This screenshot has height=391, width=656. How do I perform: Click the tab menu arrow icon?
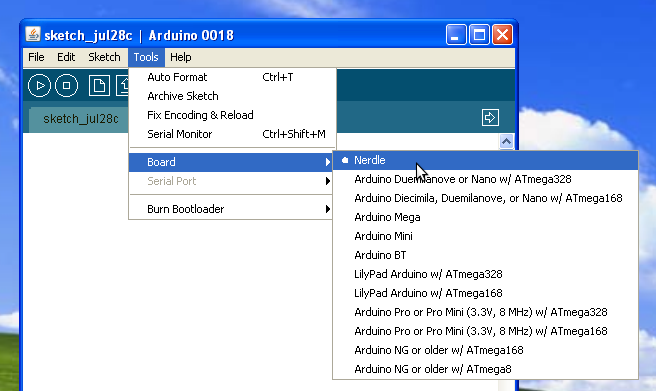point(490,118)
